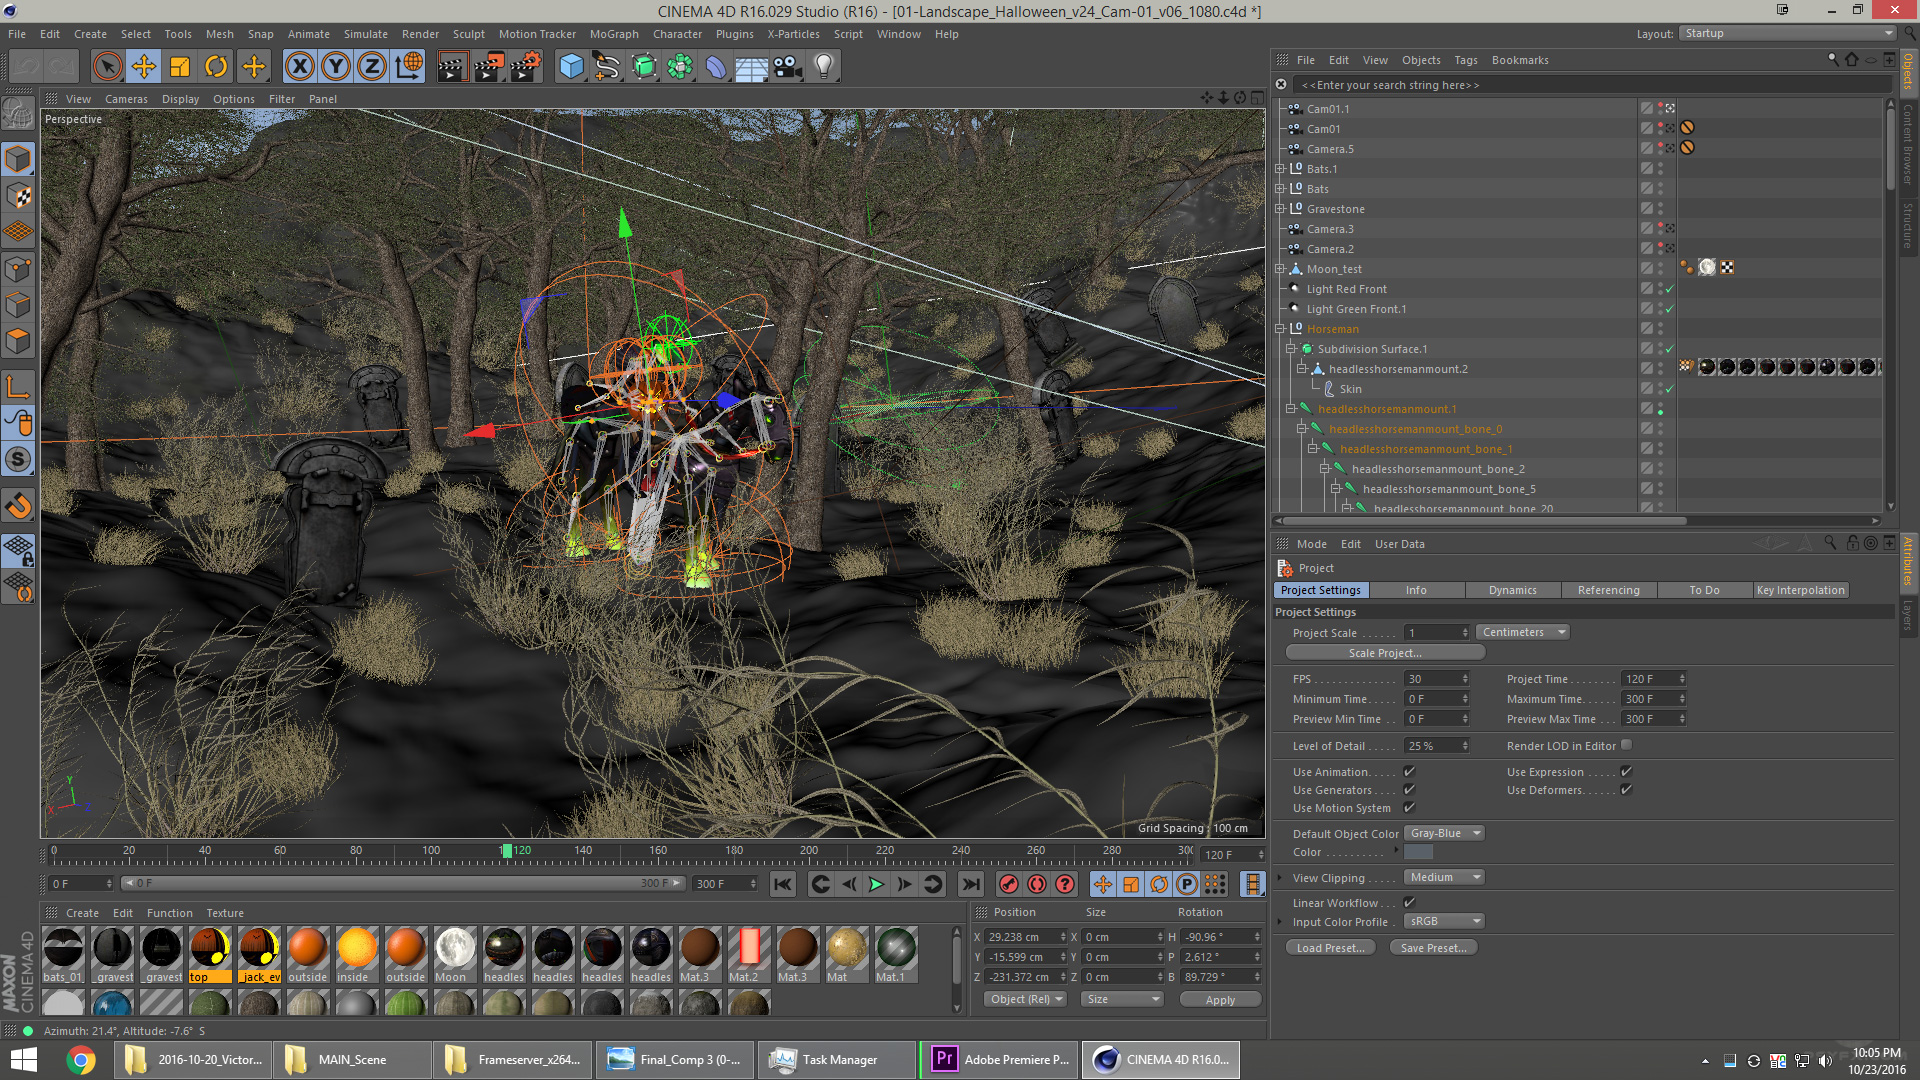This screenshot has height=1080, width=1920.
Task: Add a Floor environment object
Action: (752, 67)
